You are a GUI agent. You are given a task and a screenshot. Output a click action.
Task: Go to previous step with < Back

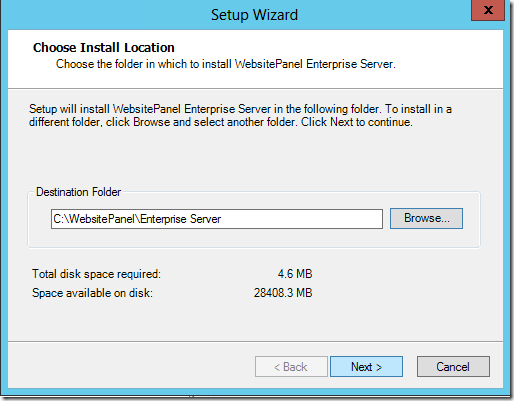tap(291, 367)
